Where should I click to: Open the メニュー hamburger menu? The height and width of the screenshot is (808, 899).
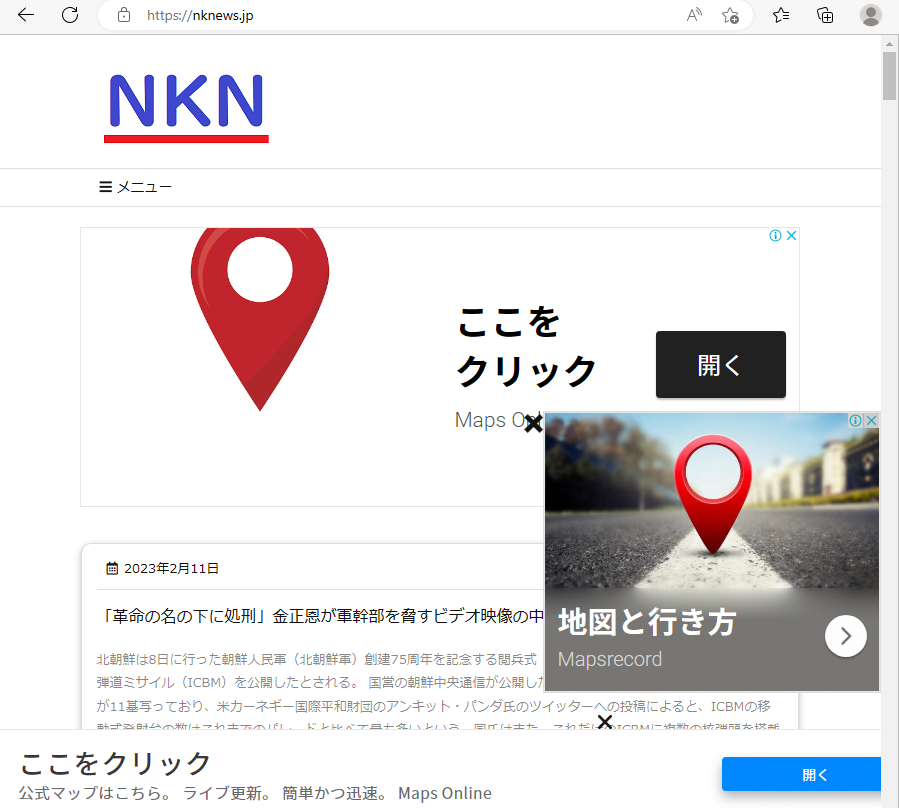click(135, 187)
